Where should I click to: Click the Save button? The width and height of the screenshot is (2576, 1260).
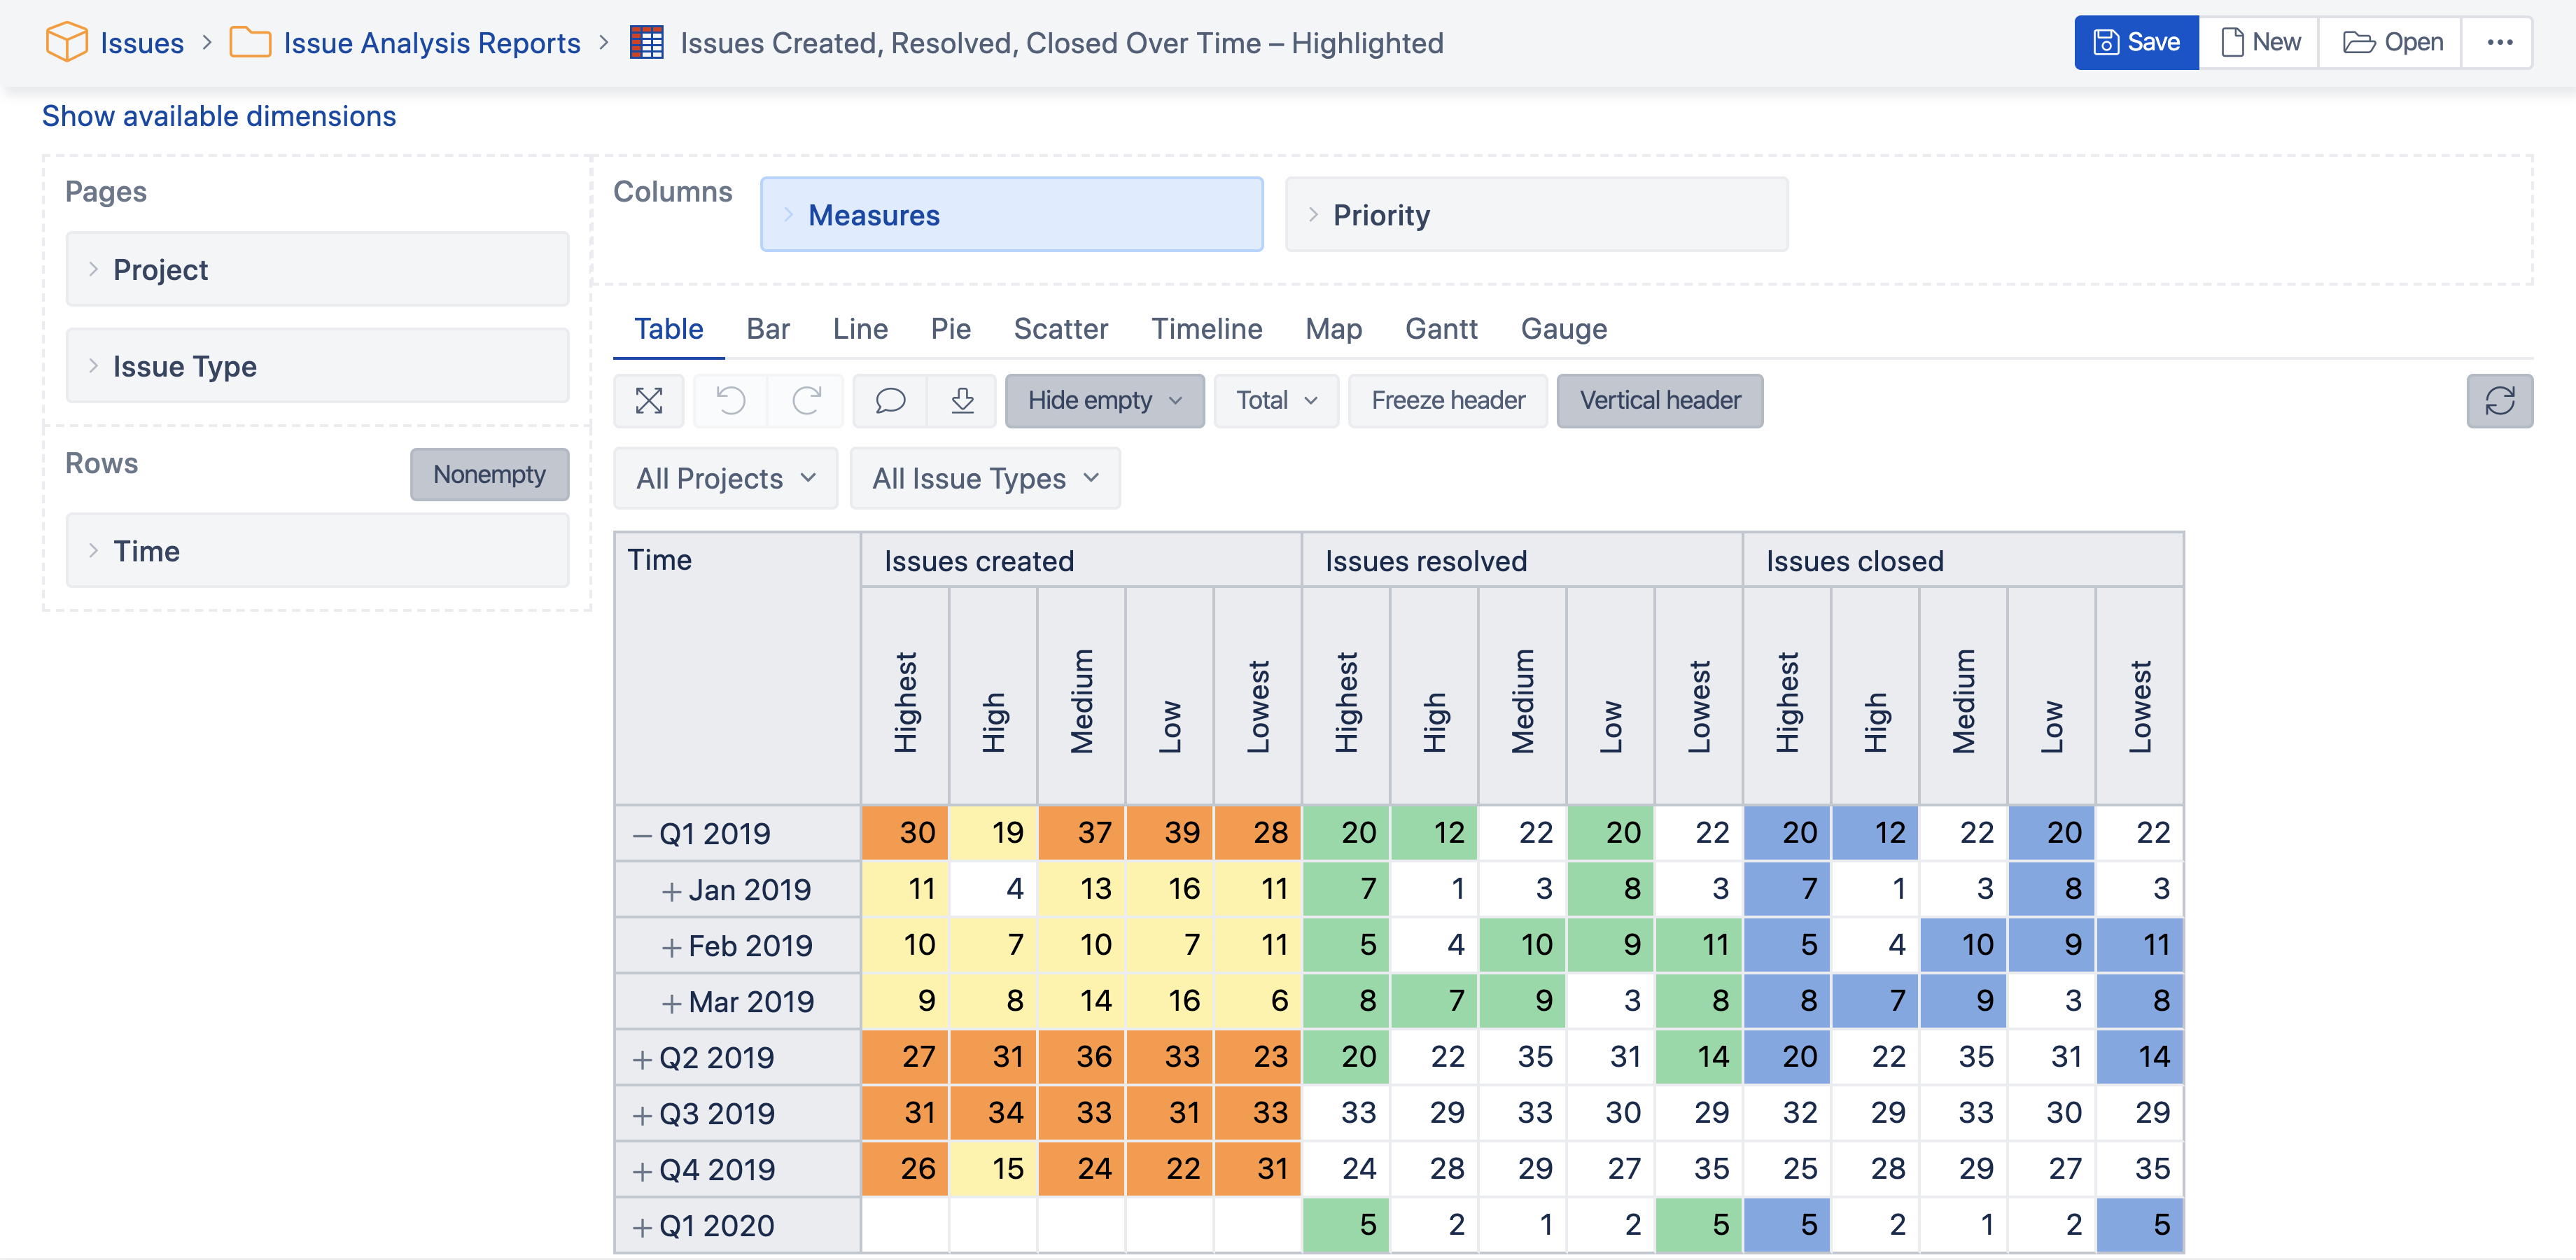pos(2136,42)
